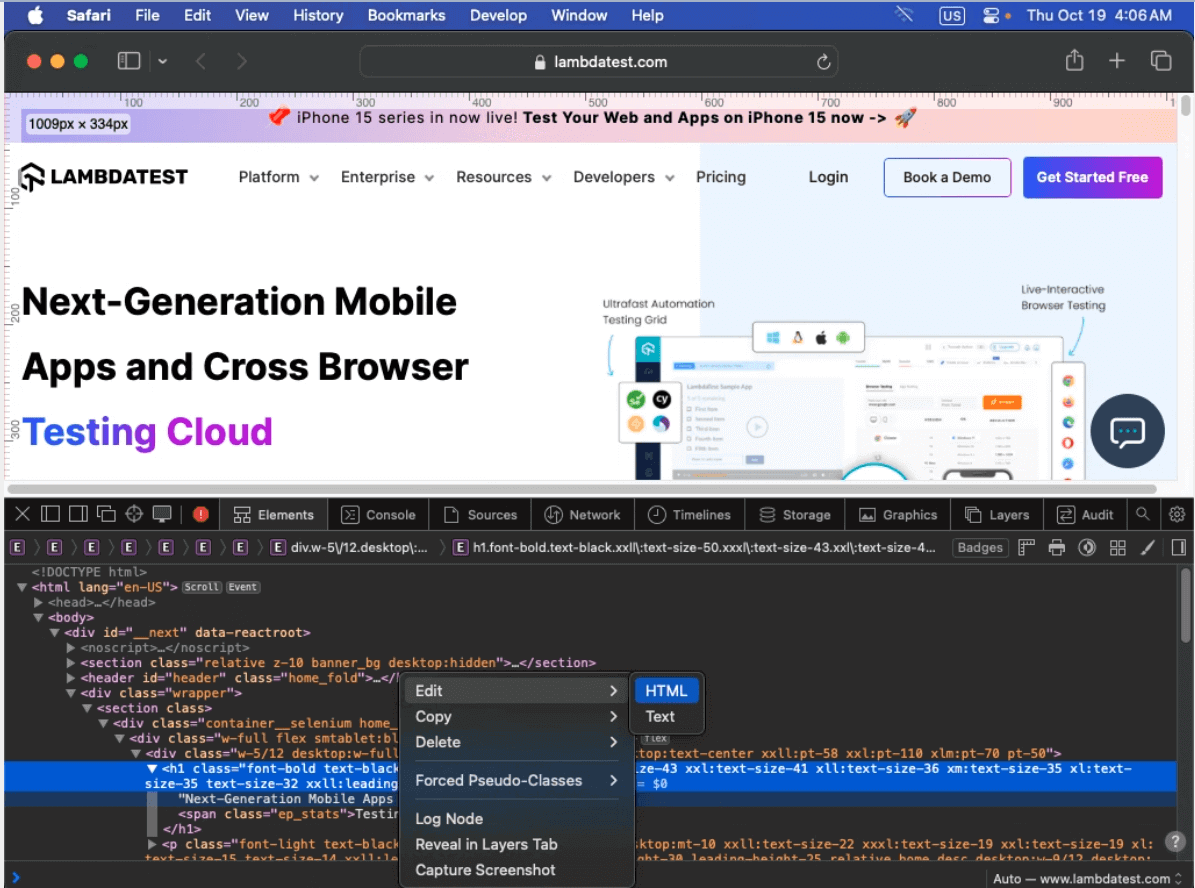The width and height of the screenshot is (1195, 888).
Task: Activate the element selection crosshair tool
Action: tap(134, 514)
